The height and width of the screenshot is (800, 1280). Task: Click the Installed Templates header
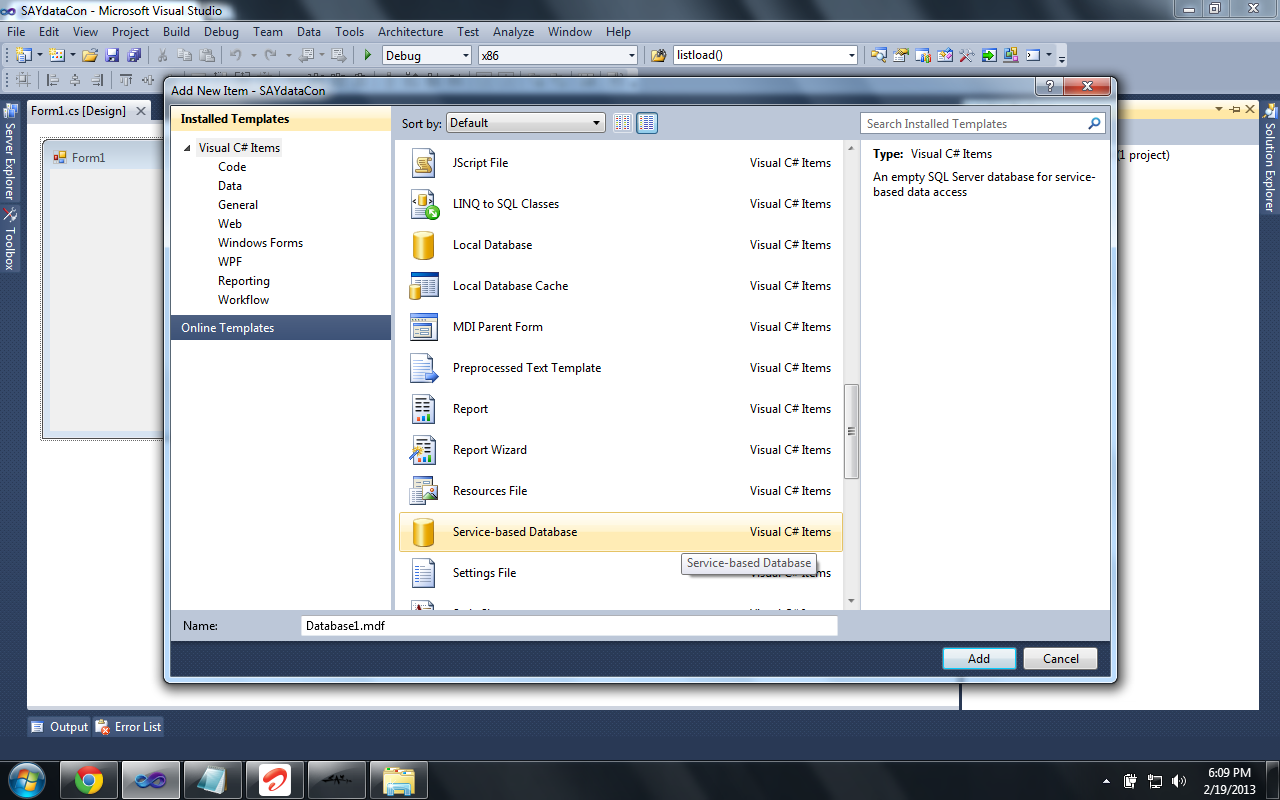pyautogui.click(x=281, y=119)
